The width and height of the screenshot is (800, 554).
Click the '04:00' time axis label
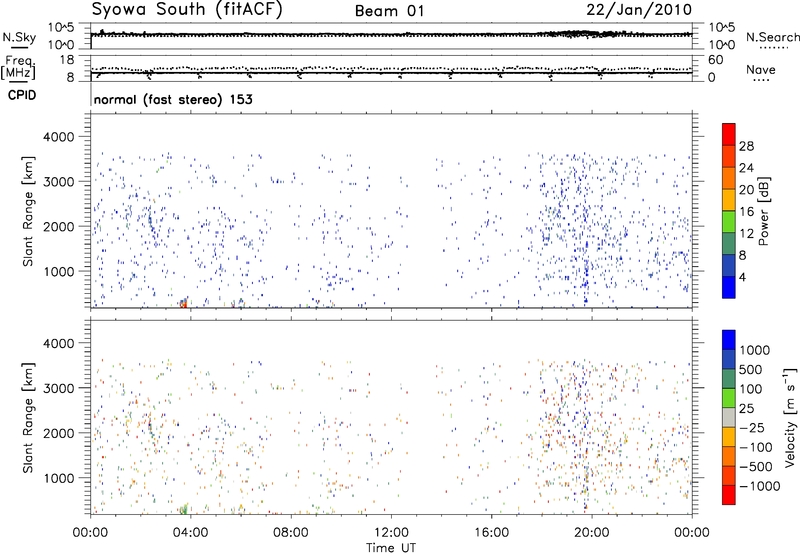coord(190,533)
